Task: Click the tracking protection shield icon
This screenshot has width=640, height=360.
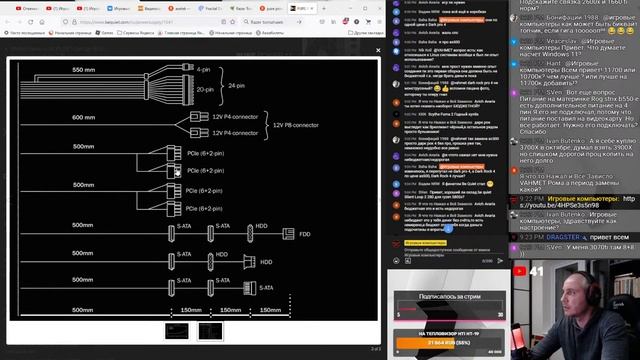Action: 66,22
